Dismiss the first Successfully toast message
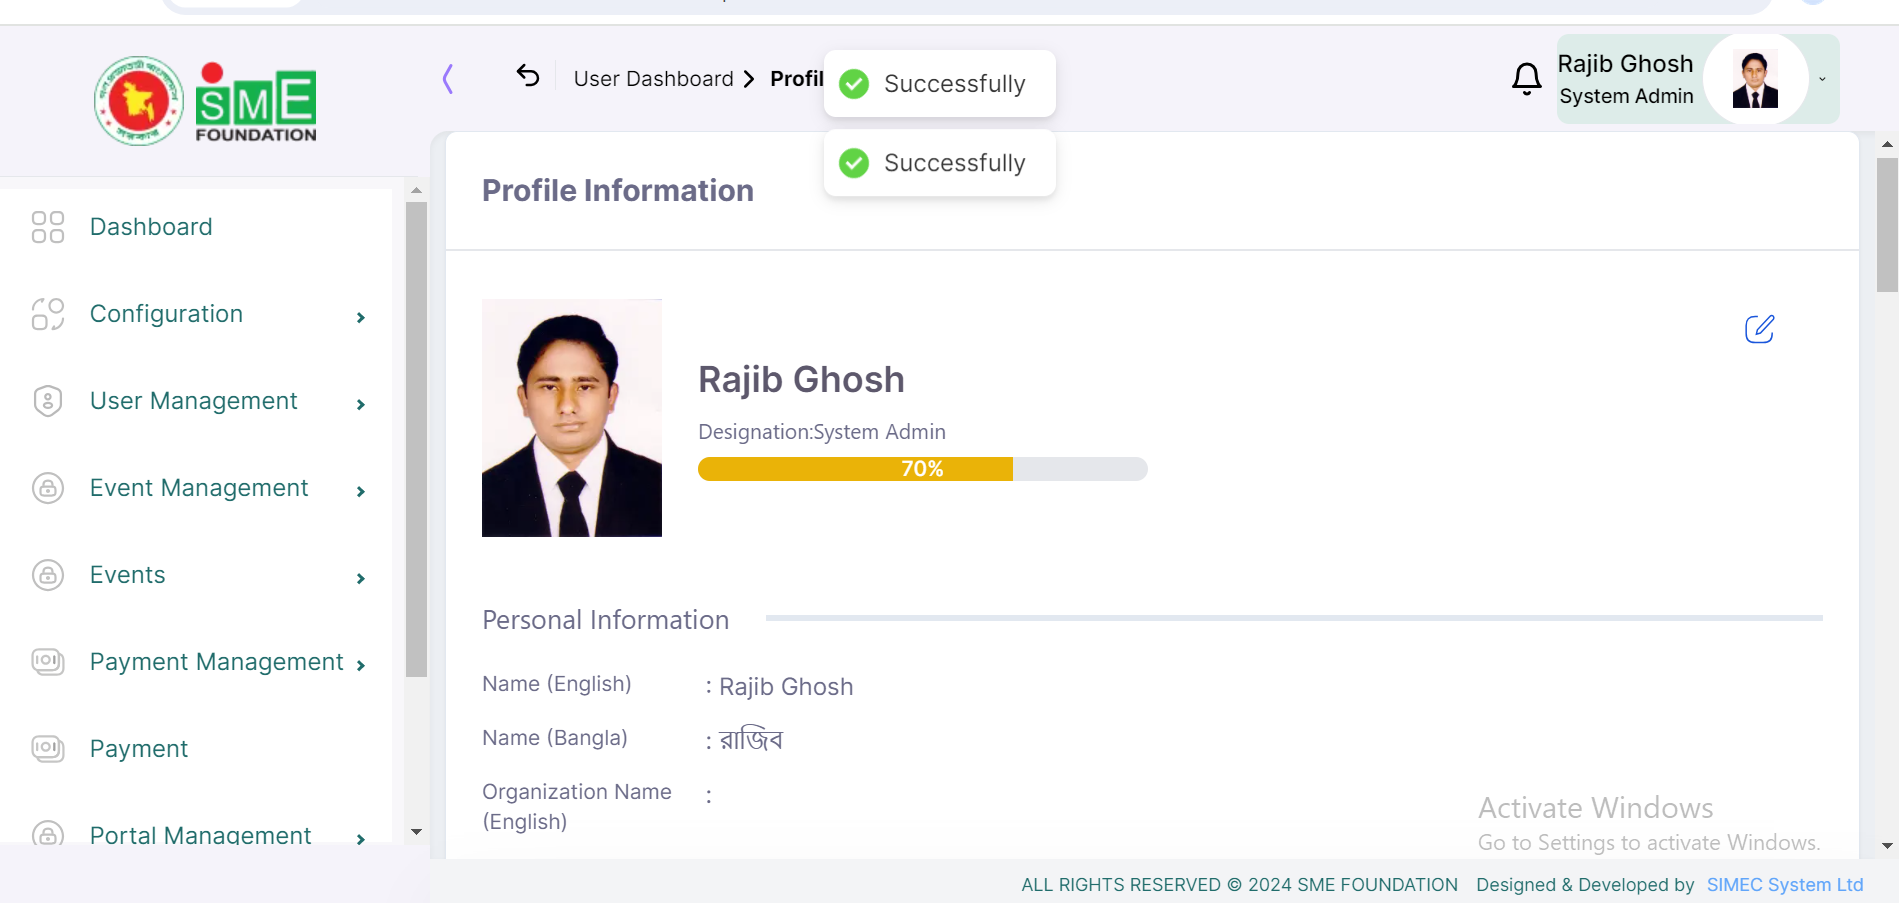1899x903 pixels. (940, 84)
